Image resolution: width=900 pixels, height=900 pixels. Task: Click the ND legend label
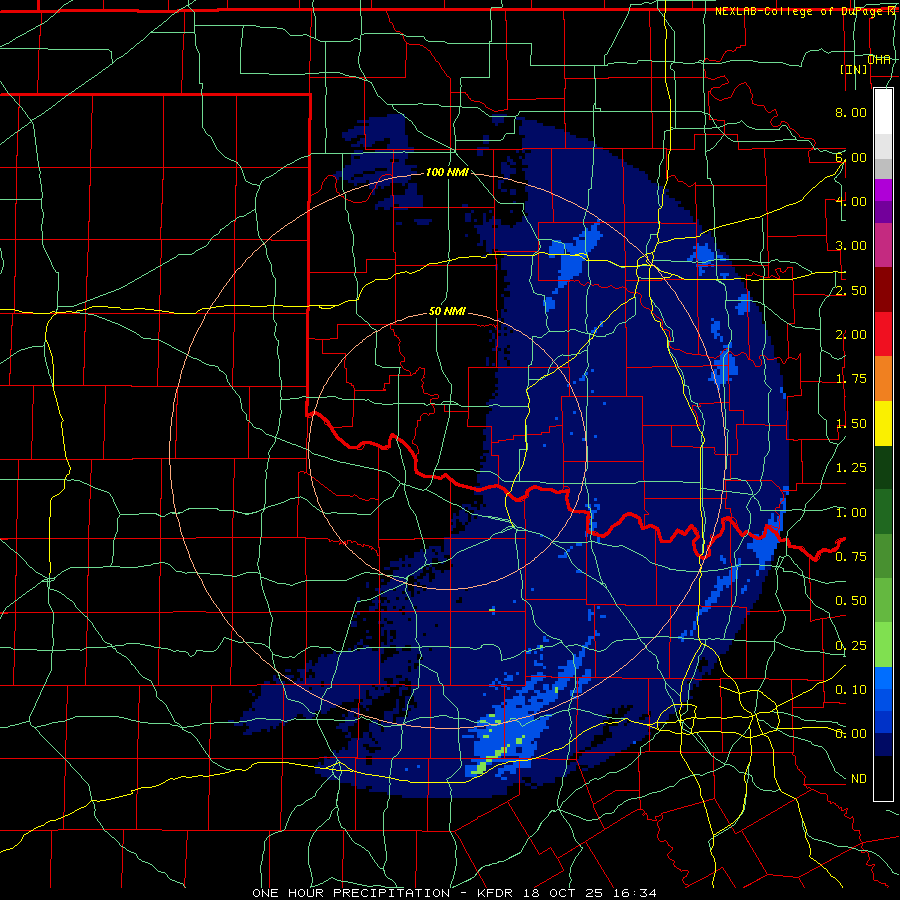[859, 779]
